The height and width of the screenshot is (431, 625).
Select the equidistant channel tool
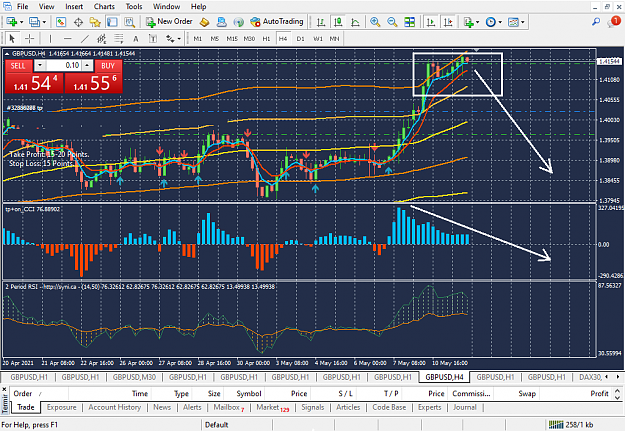click(x=102, y=38)
